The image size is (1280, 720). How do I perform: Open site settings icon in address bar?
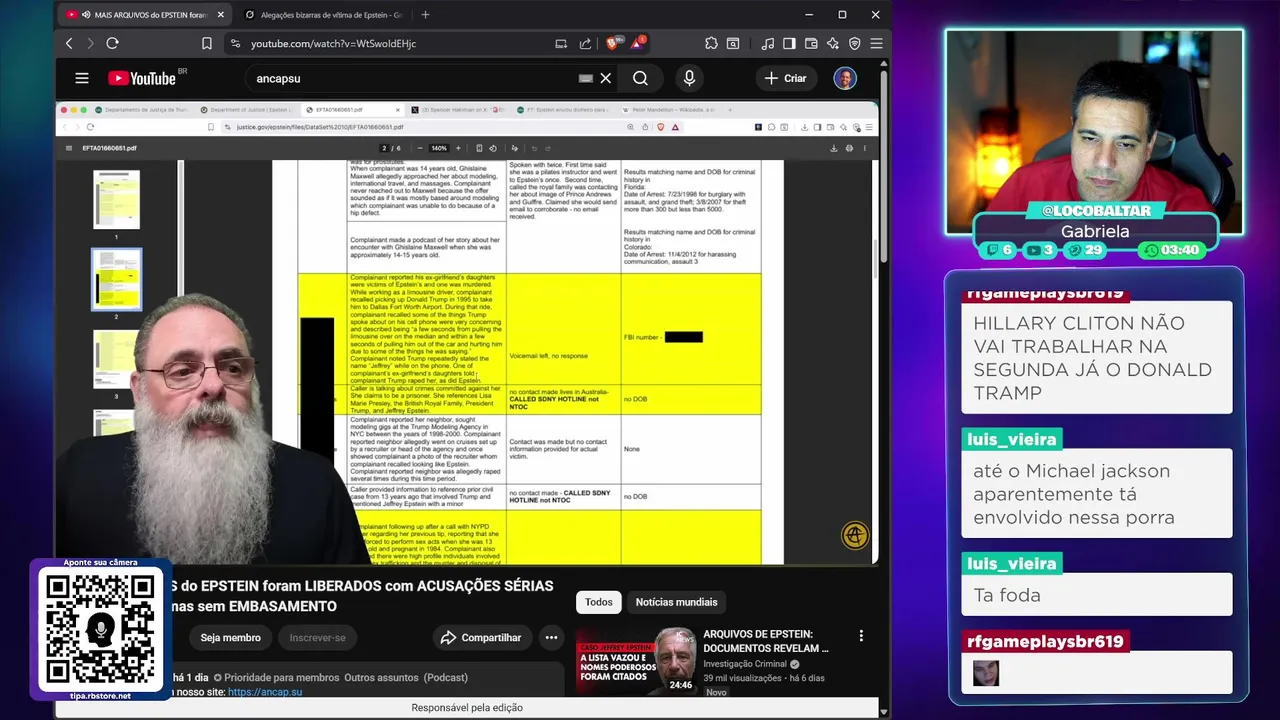coord(235,43)
